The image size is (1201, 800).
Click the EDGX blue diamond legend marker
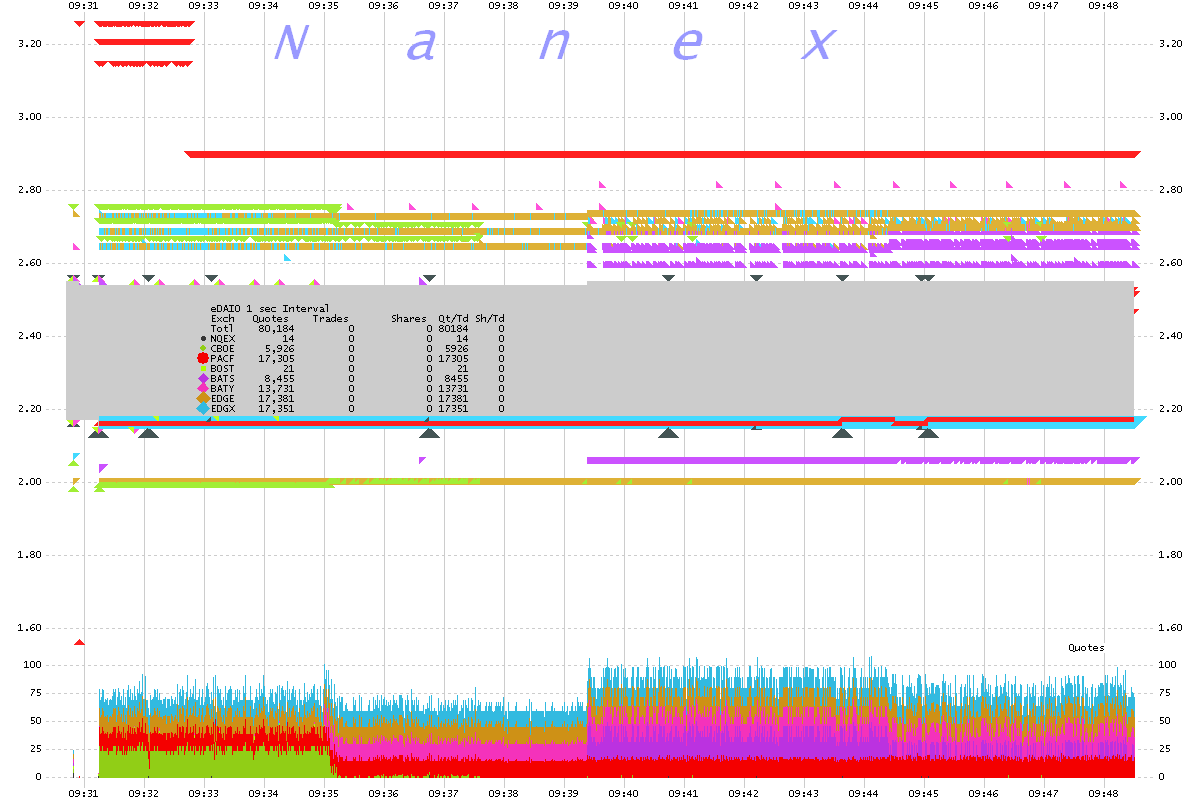(x=203, y=408)
